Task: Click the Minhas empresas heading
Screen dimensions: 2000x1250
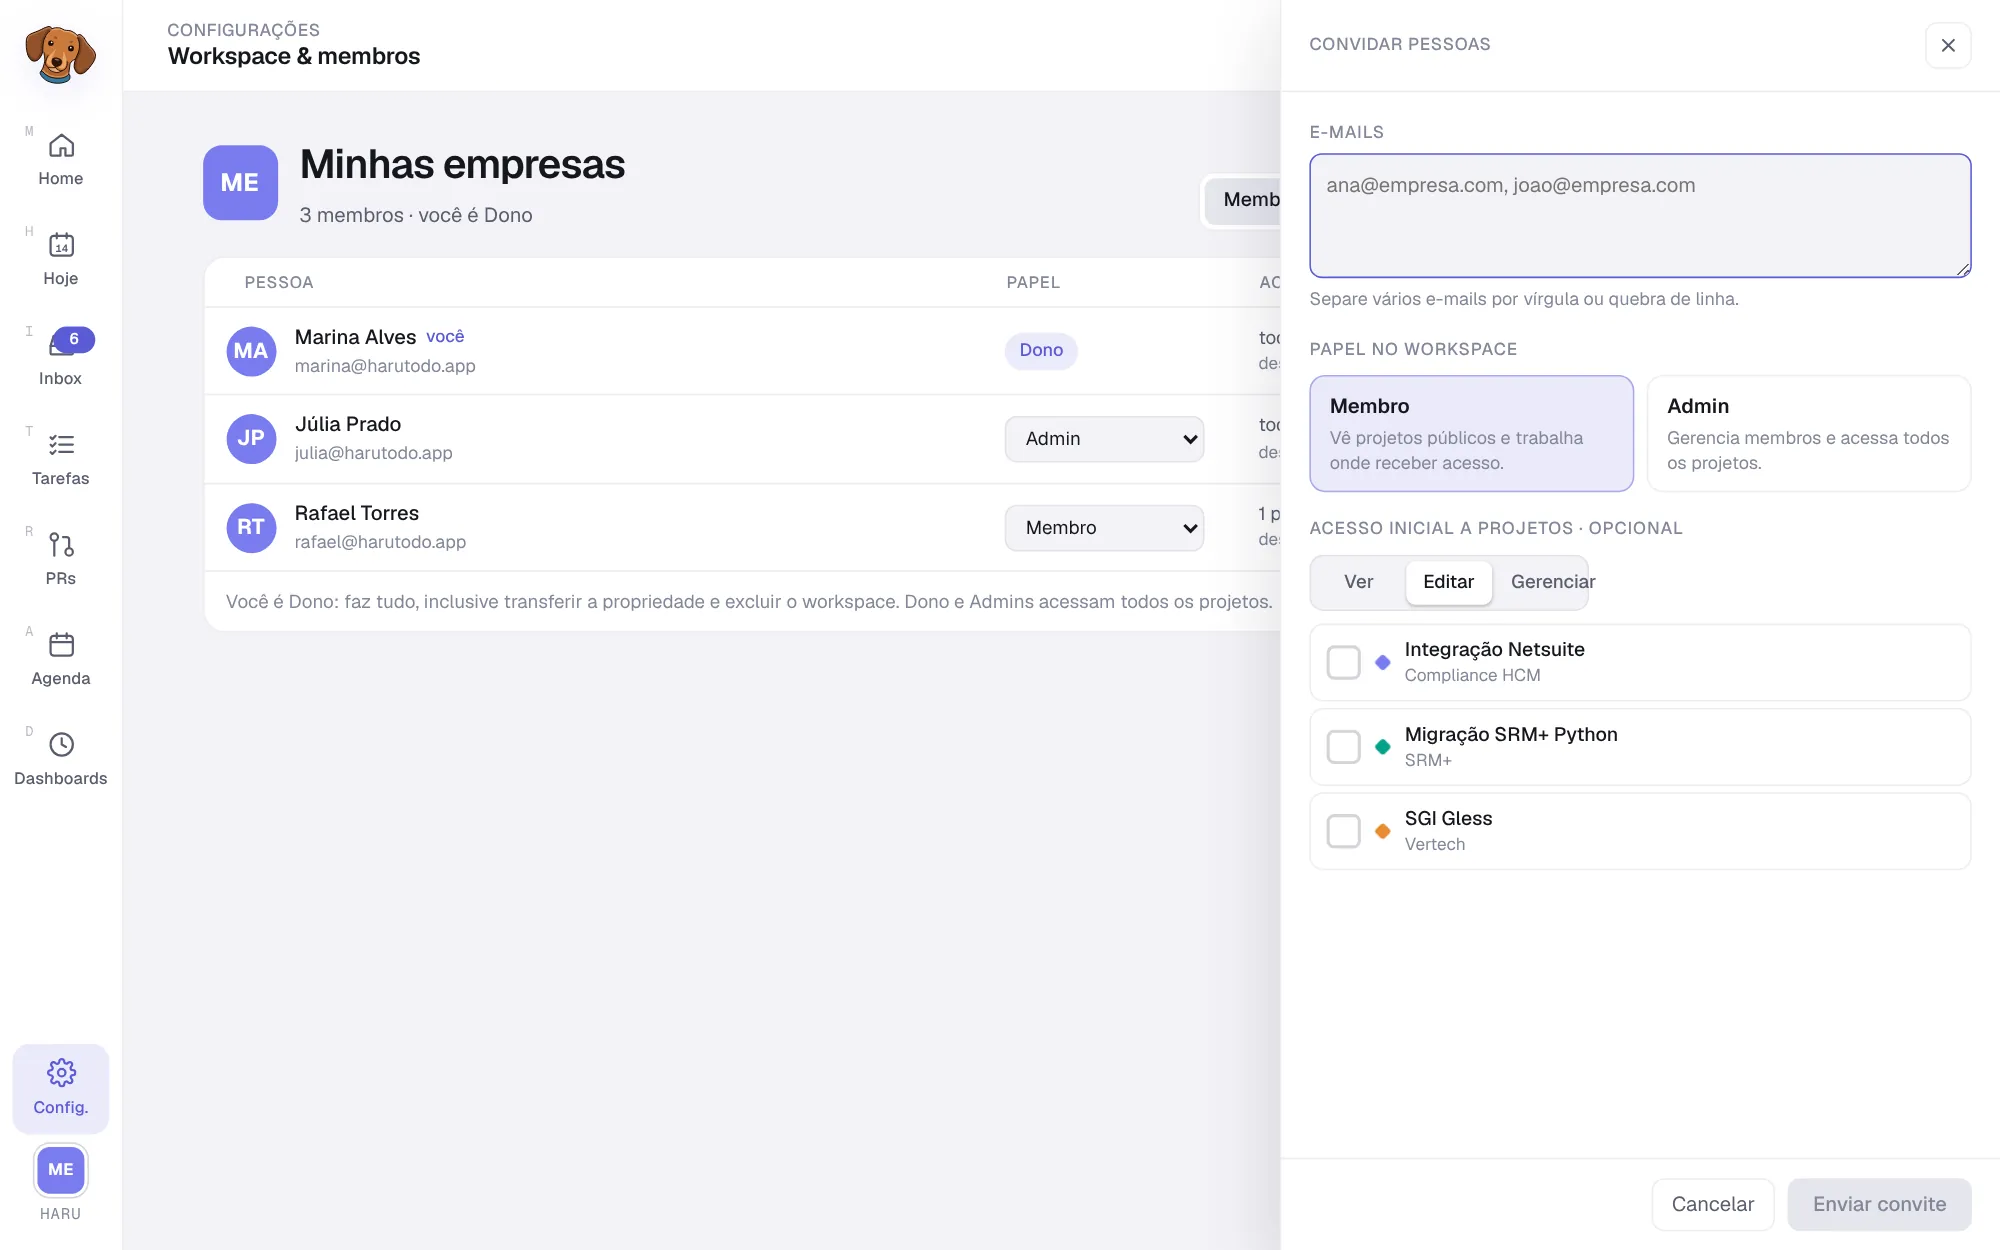Action: (x=462, y=164)
